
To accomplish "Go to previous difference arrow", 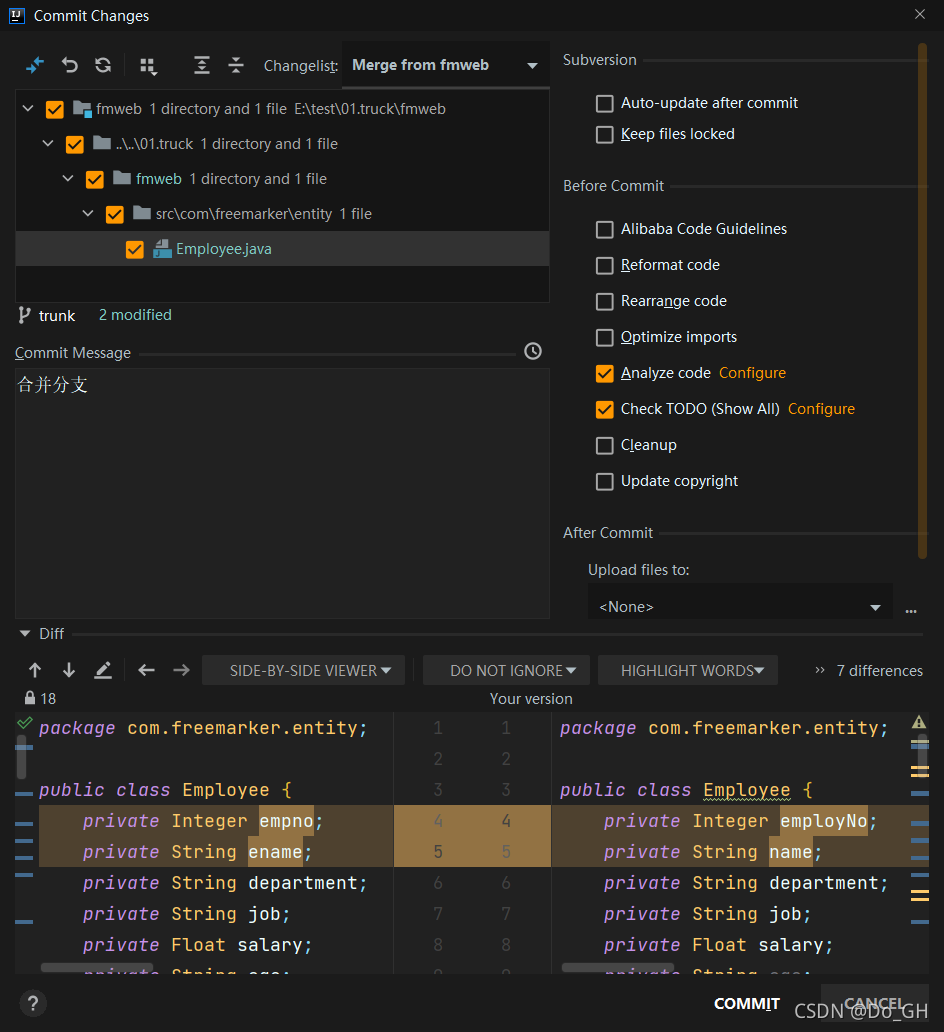I will coord(35,671).
